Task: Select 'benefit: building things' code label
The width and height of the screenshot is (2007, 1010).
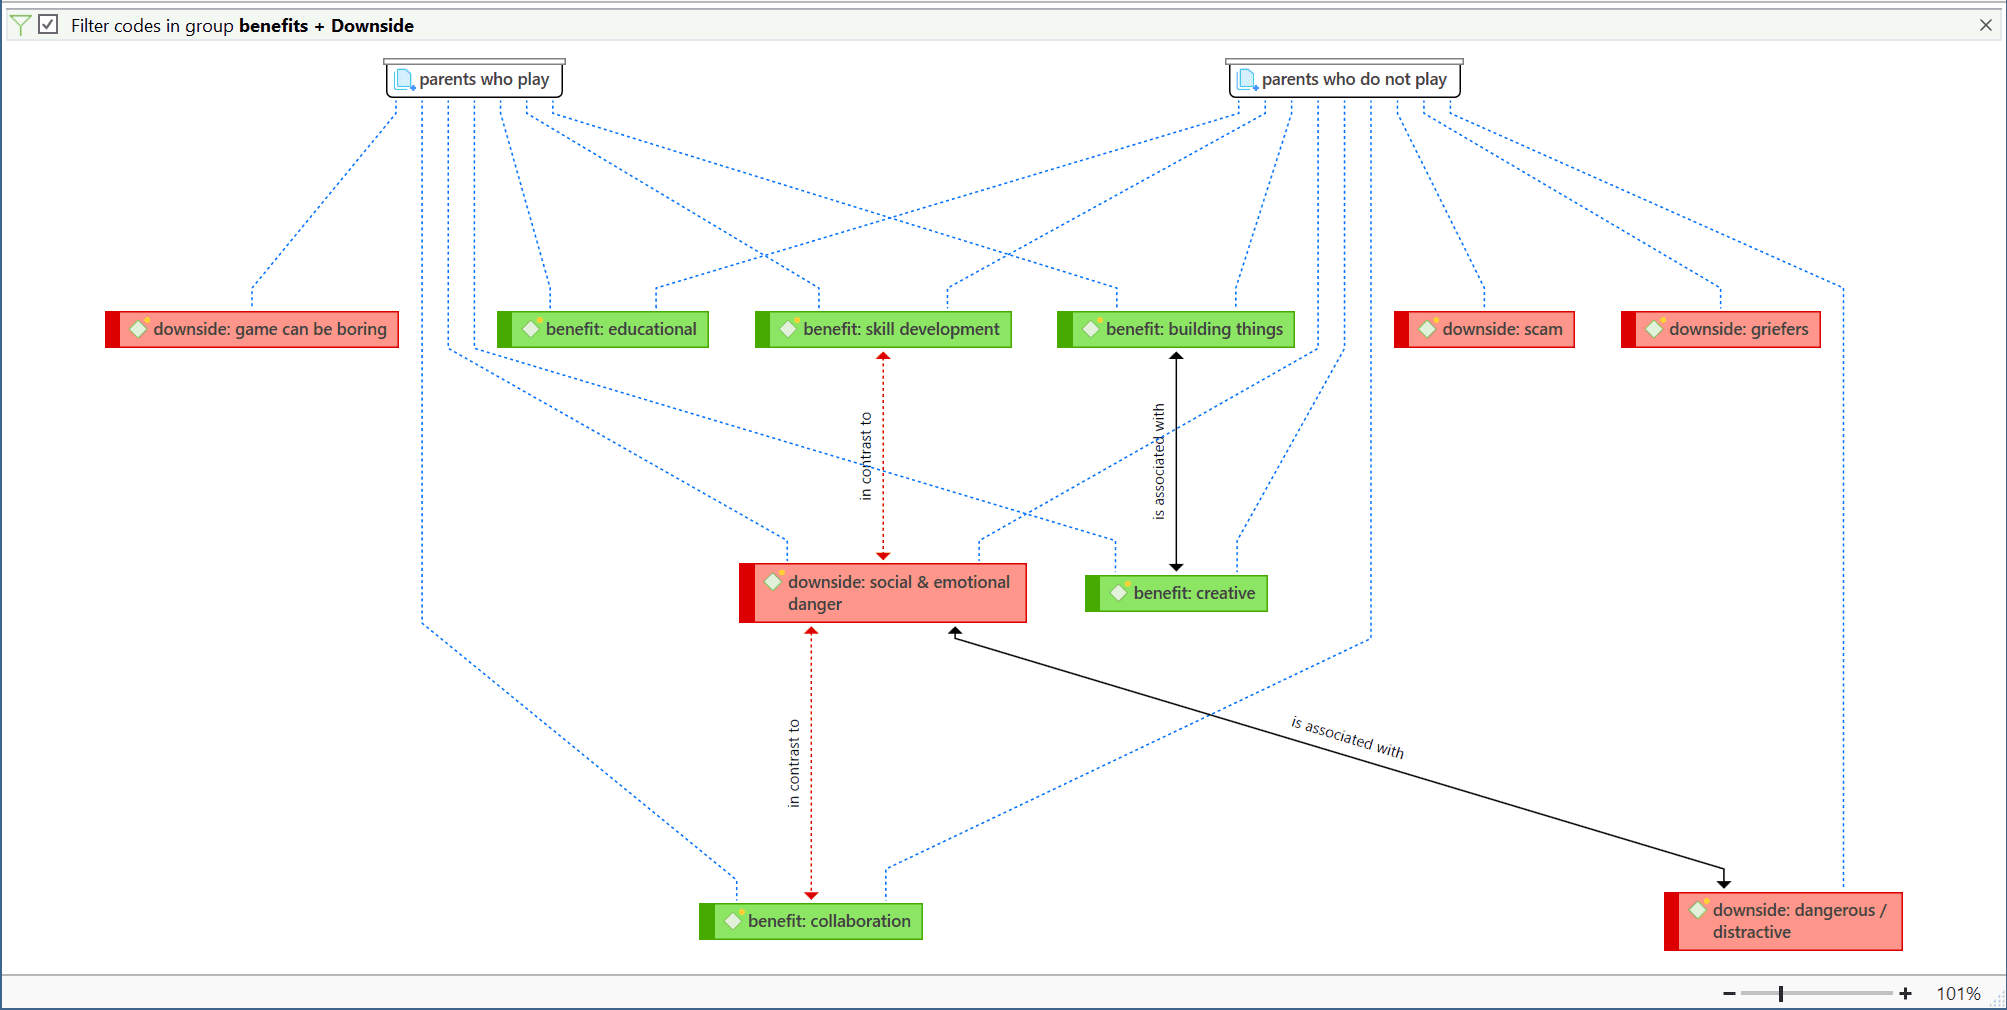Action: [1194, 329]
